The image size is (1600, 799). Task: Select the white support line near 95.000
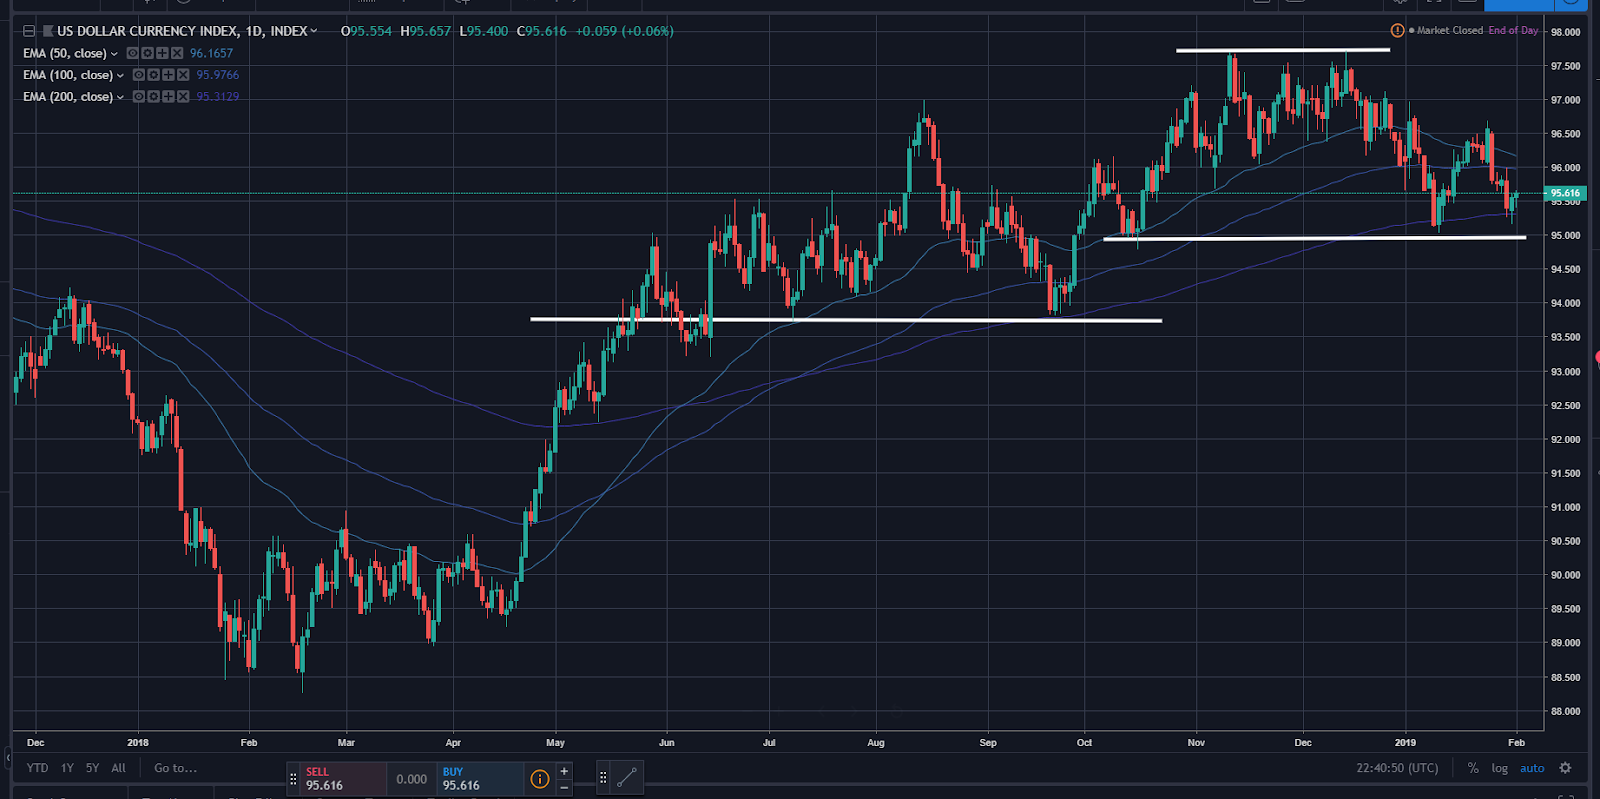1314,238
